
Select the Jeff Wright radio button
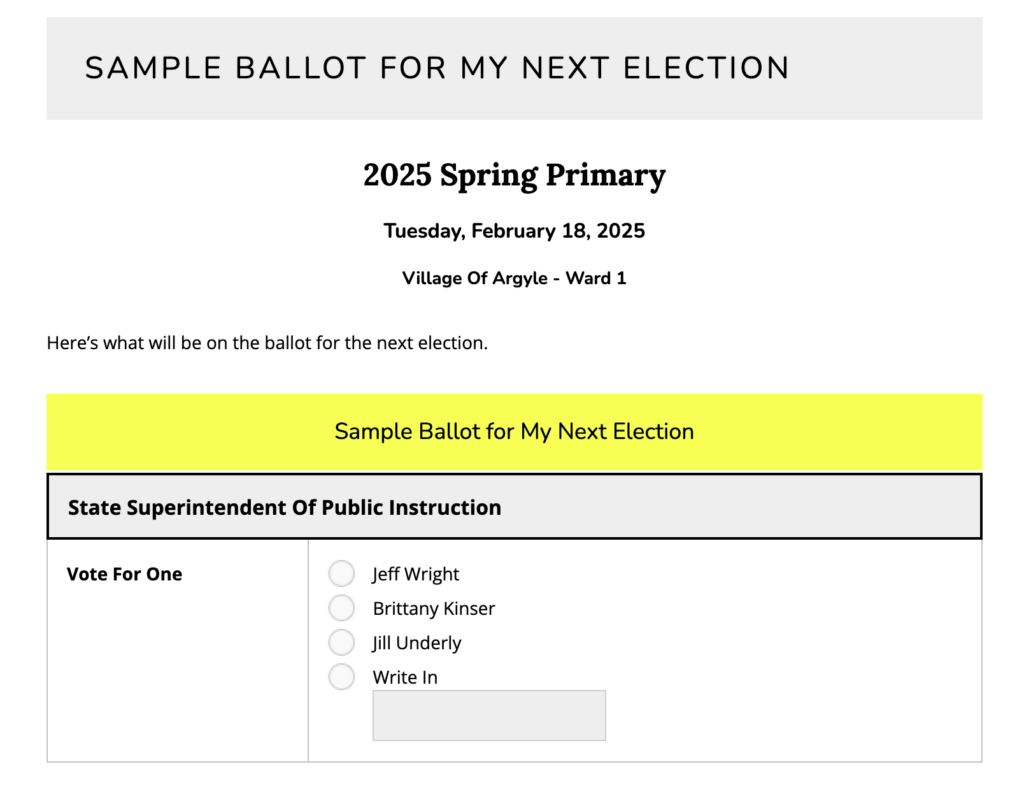pyautogui.click(x=342, y=574)
